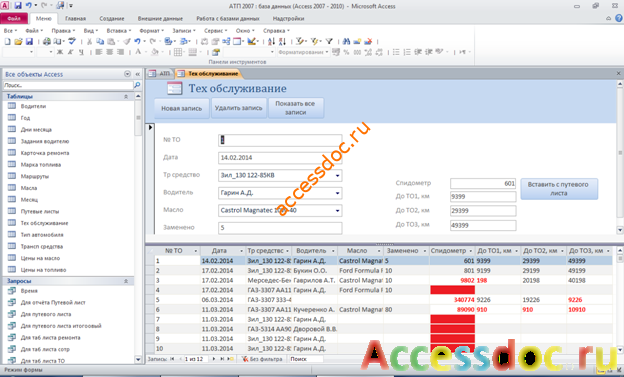Screen dimensions: 624x377
Task: Click the Дата field with 14.02.2014
Action: click(x=280, y=158)
